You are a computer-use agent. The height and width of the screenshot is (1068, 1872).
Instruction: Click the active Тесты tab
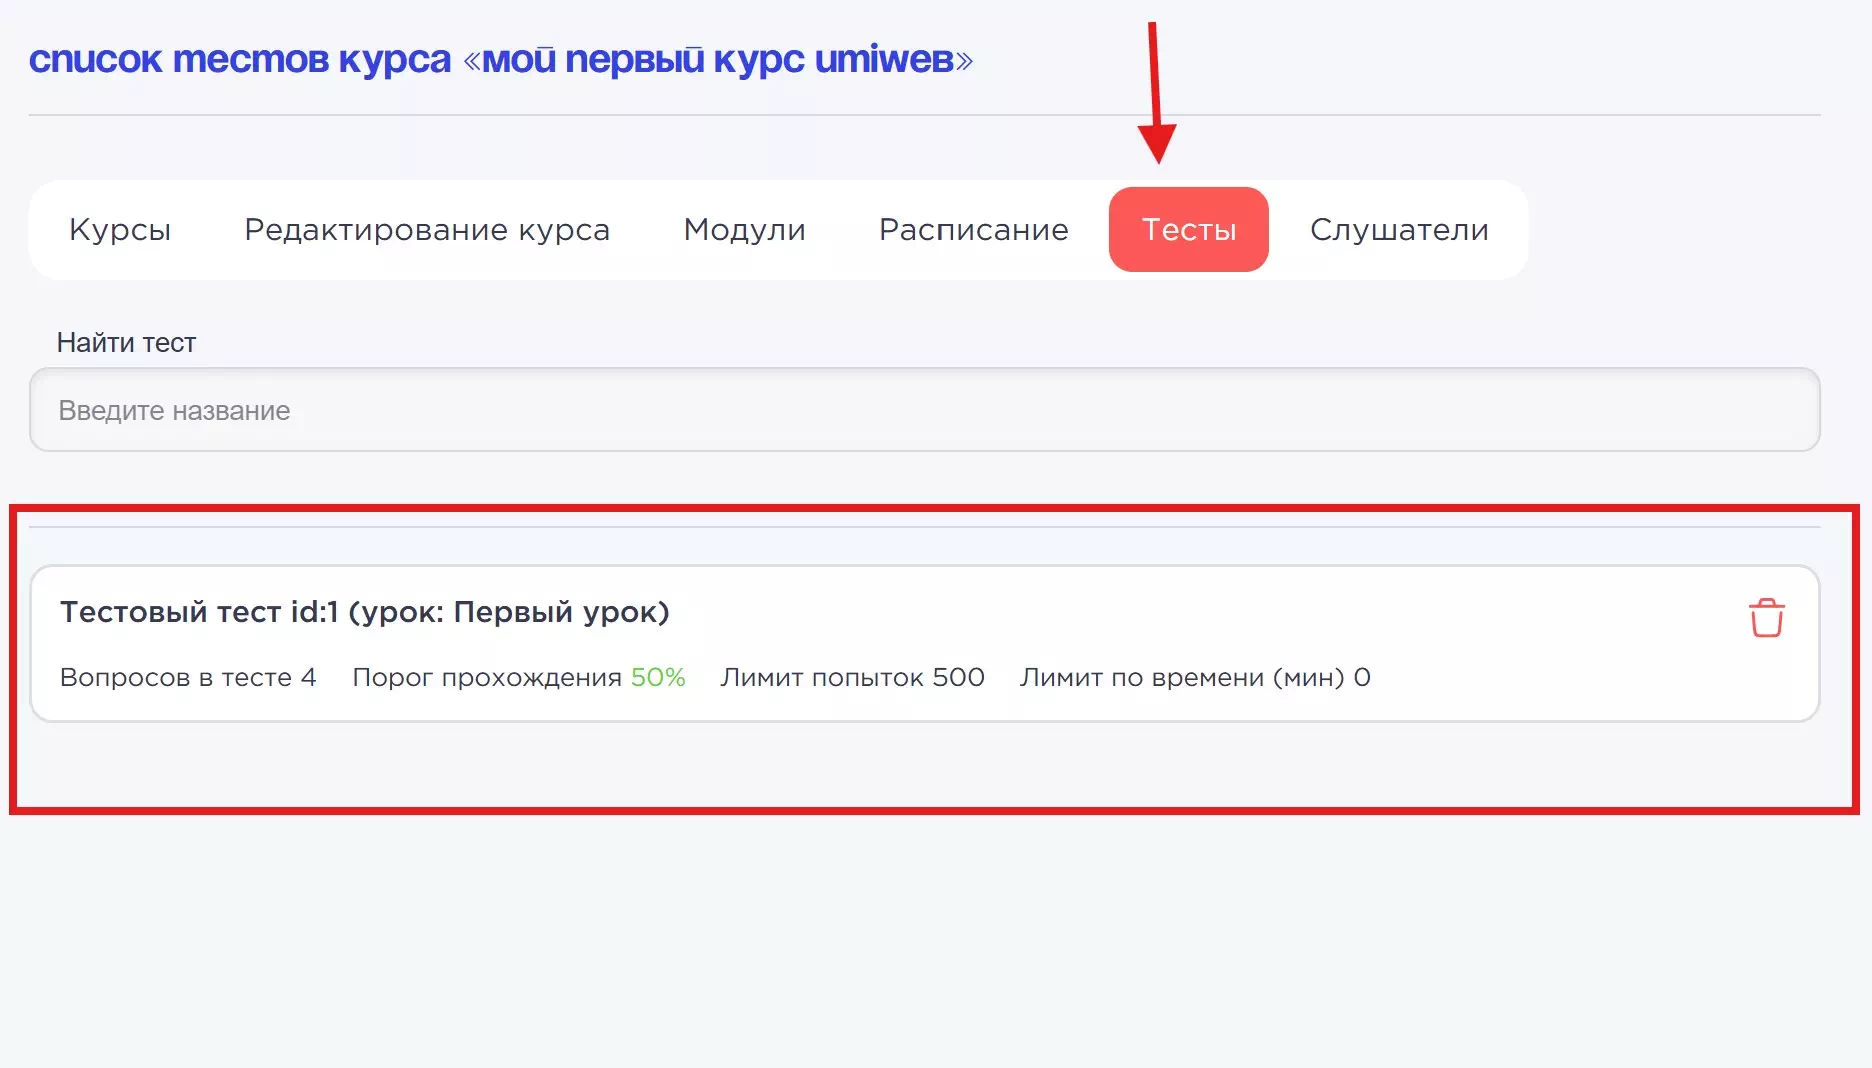click(1188, 230)
